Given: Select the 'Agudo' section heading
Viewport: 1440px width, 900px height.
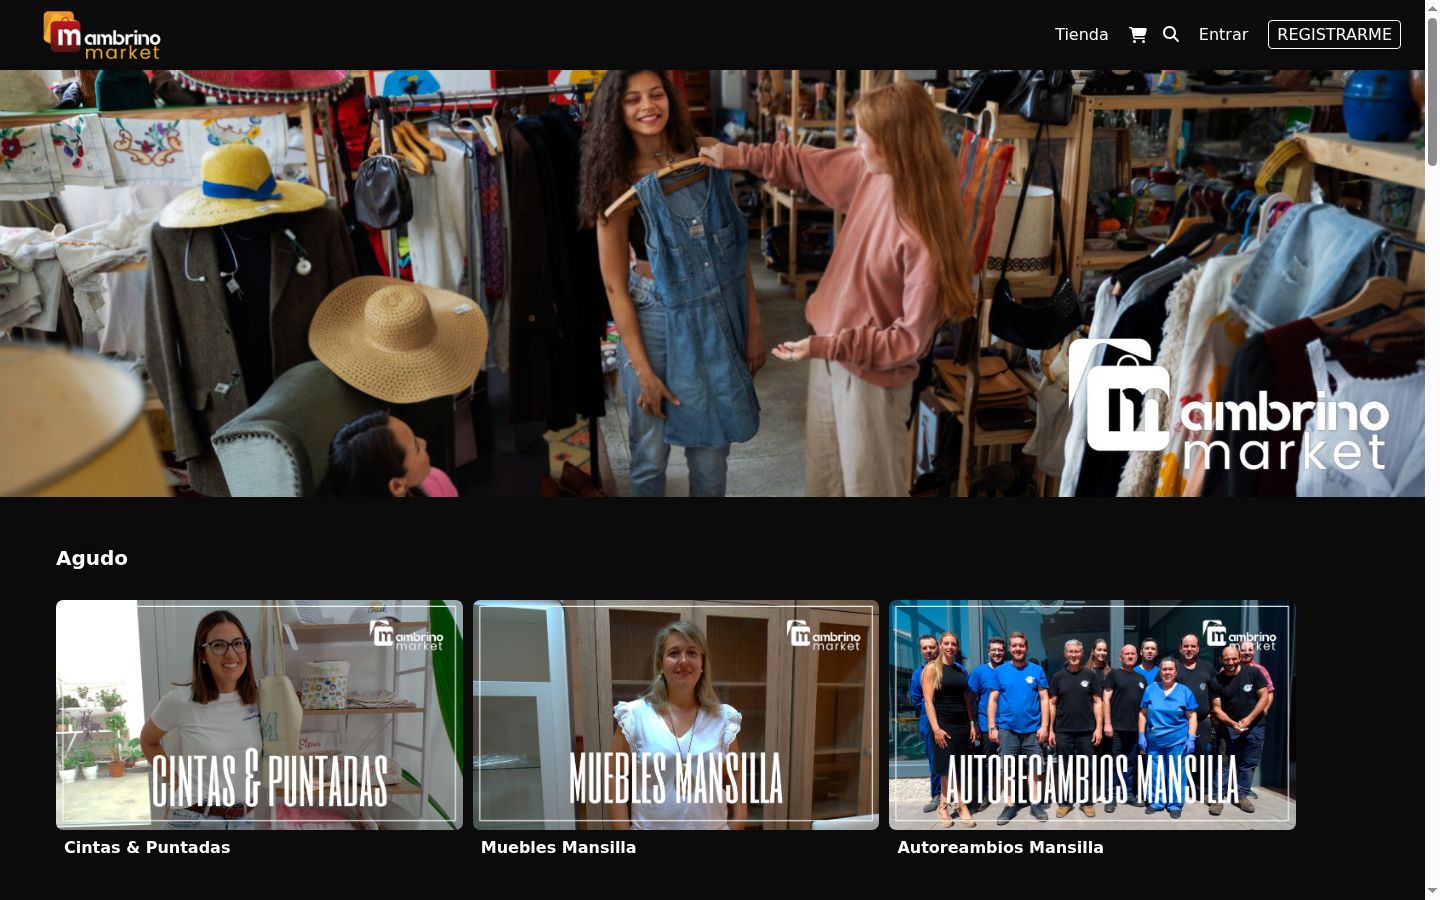Looking at the screenshot, I should [92, 558].
